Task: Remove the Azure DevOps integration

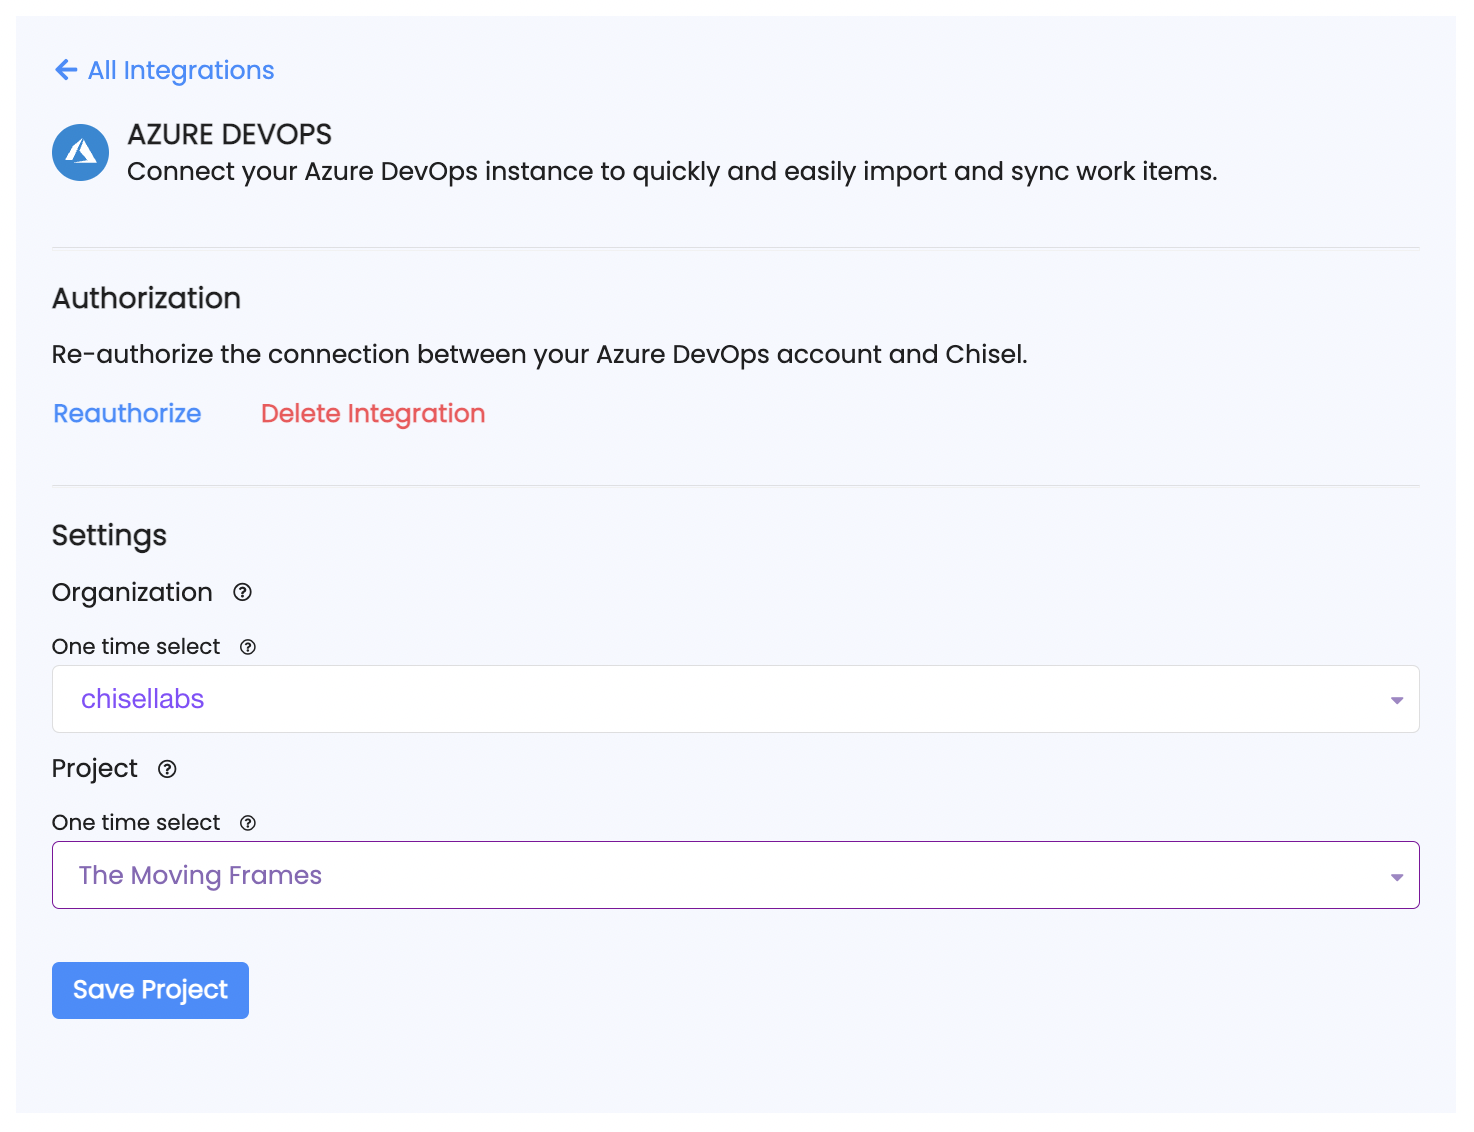Action: point(372,413)
